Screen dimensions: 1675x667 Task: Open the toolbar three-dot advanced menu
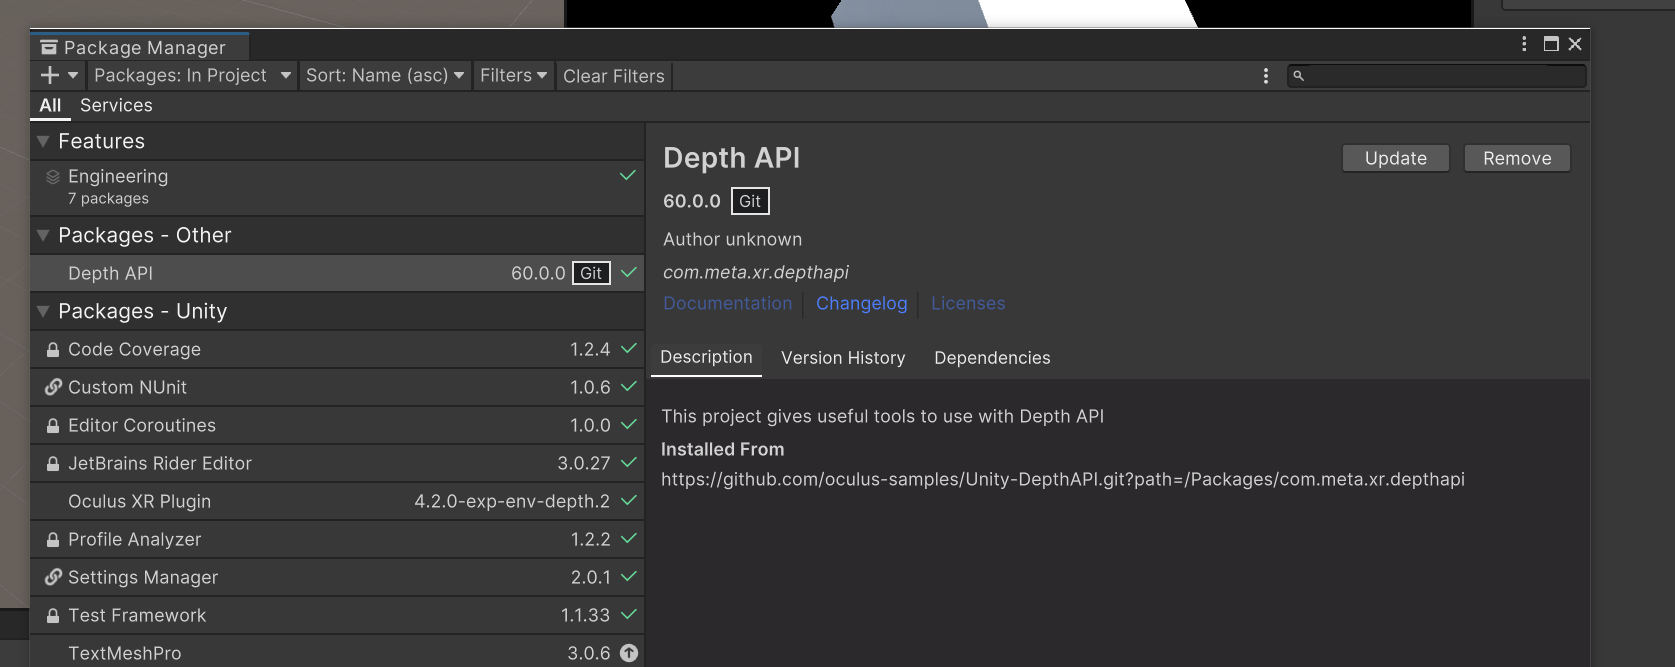click(1266, 76)
